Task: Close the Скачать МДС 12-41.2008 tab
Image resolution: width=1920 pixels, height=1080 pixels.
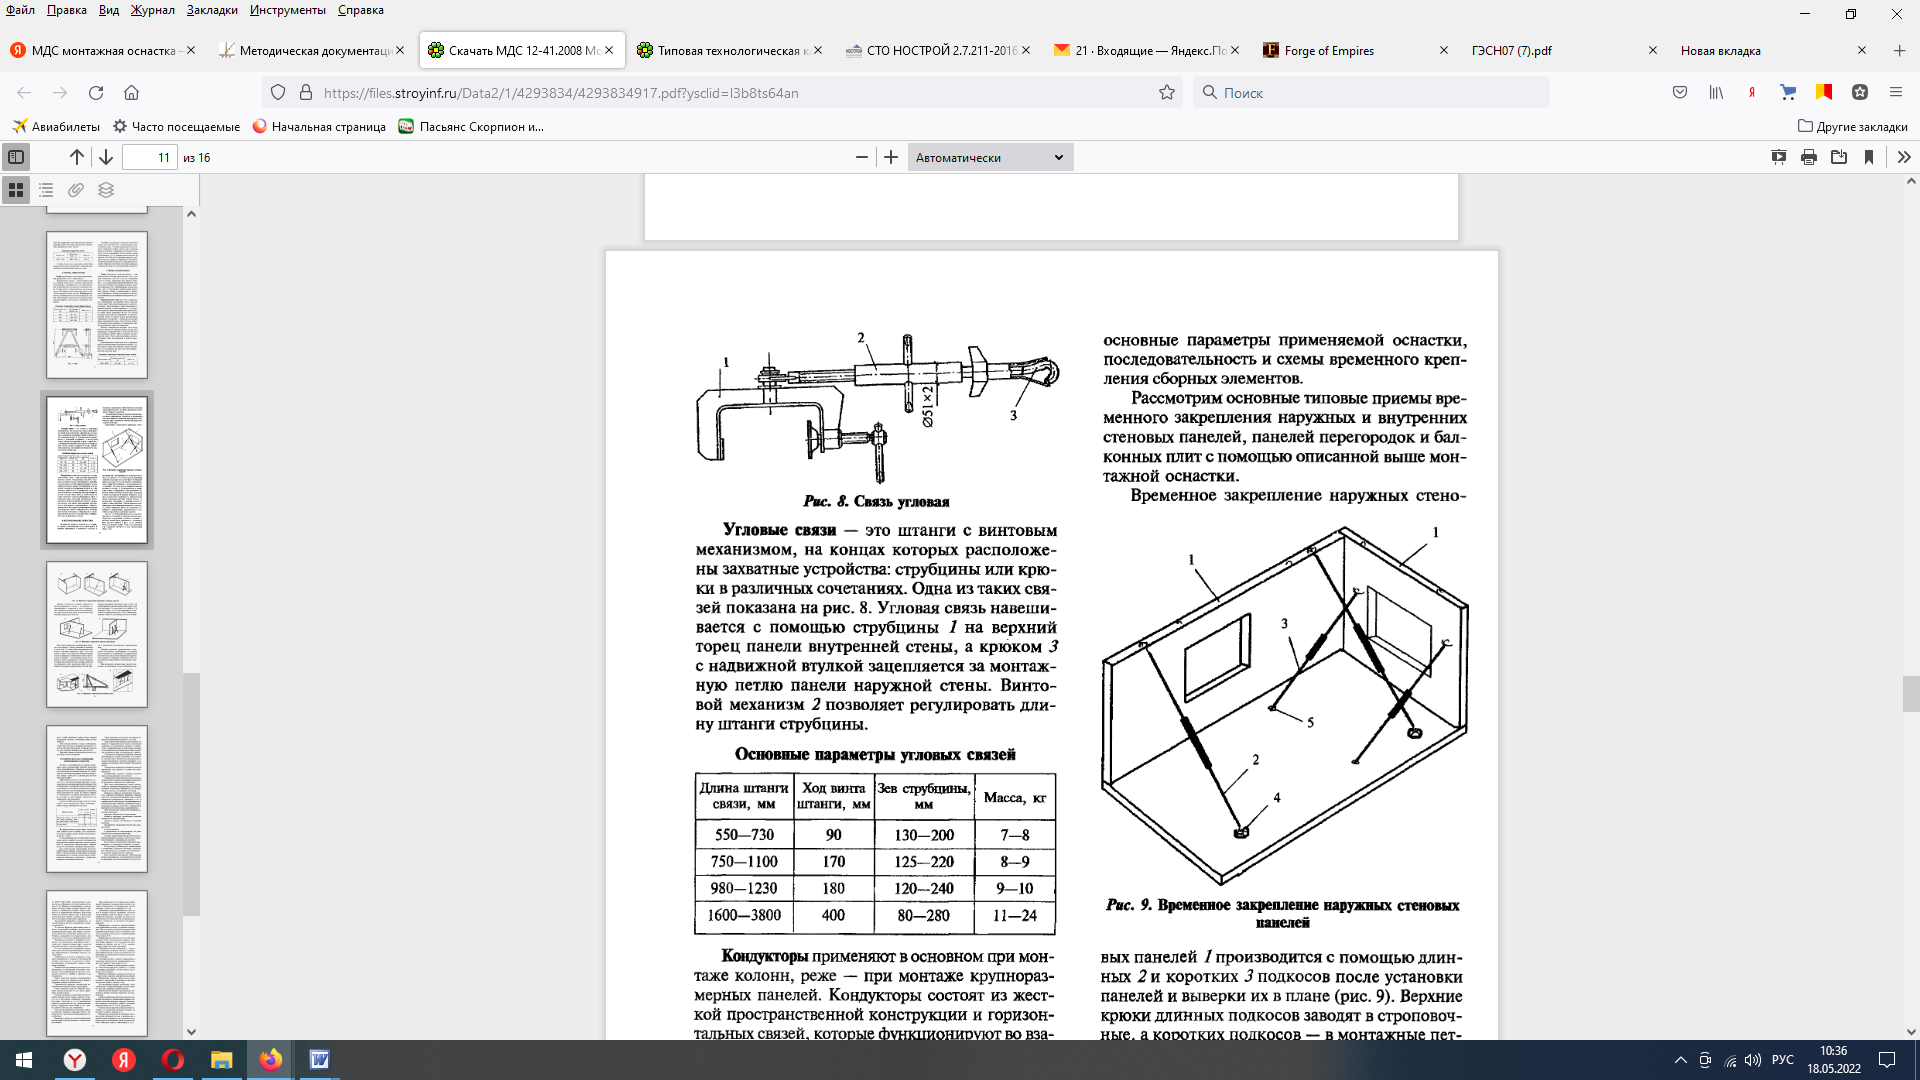Action: coord(609,50)
